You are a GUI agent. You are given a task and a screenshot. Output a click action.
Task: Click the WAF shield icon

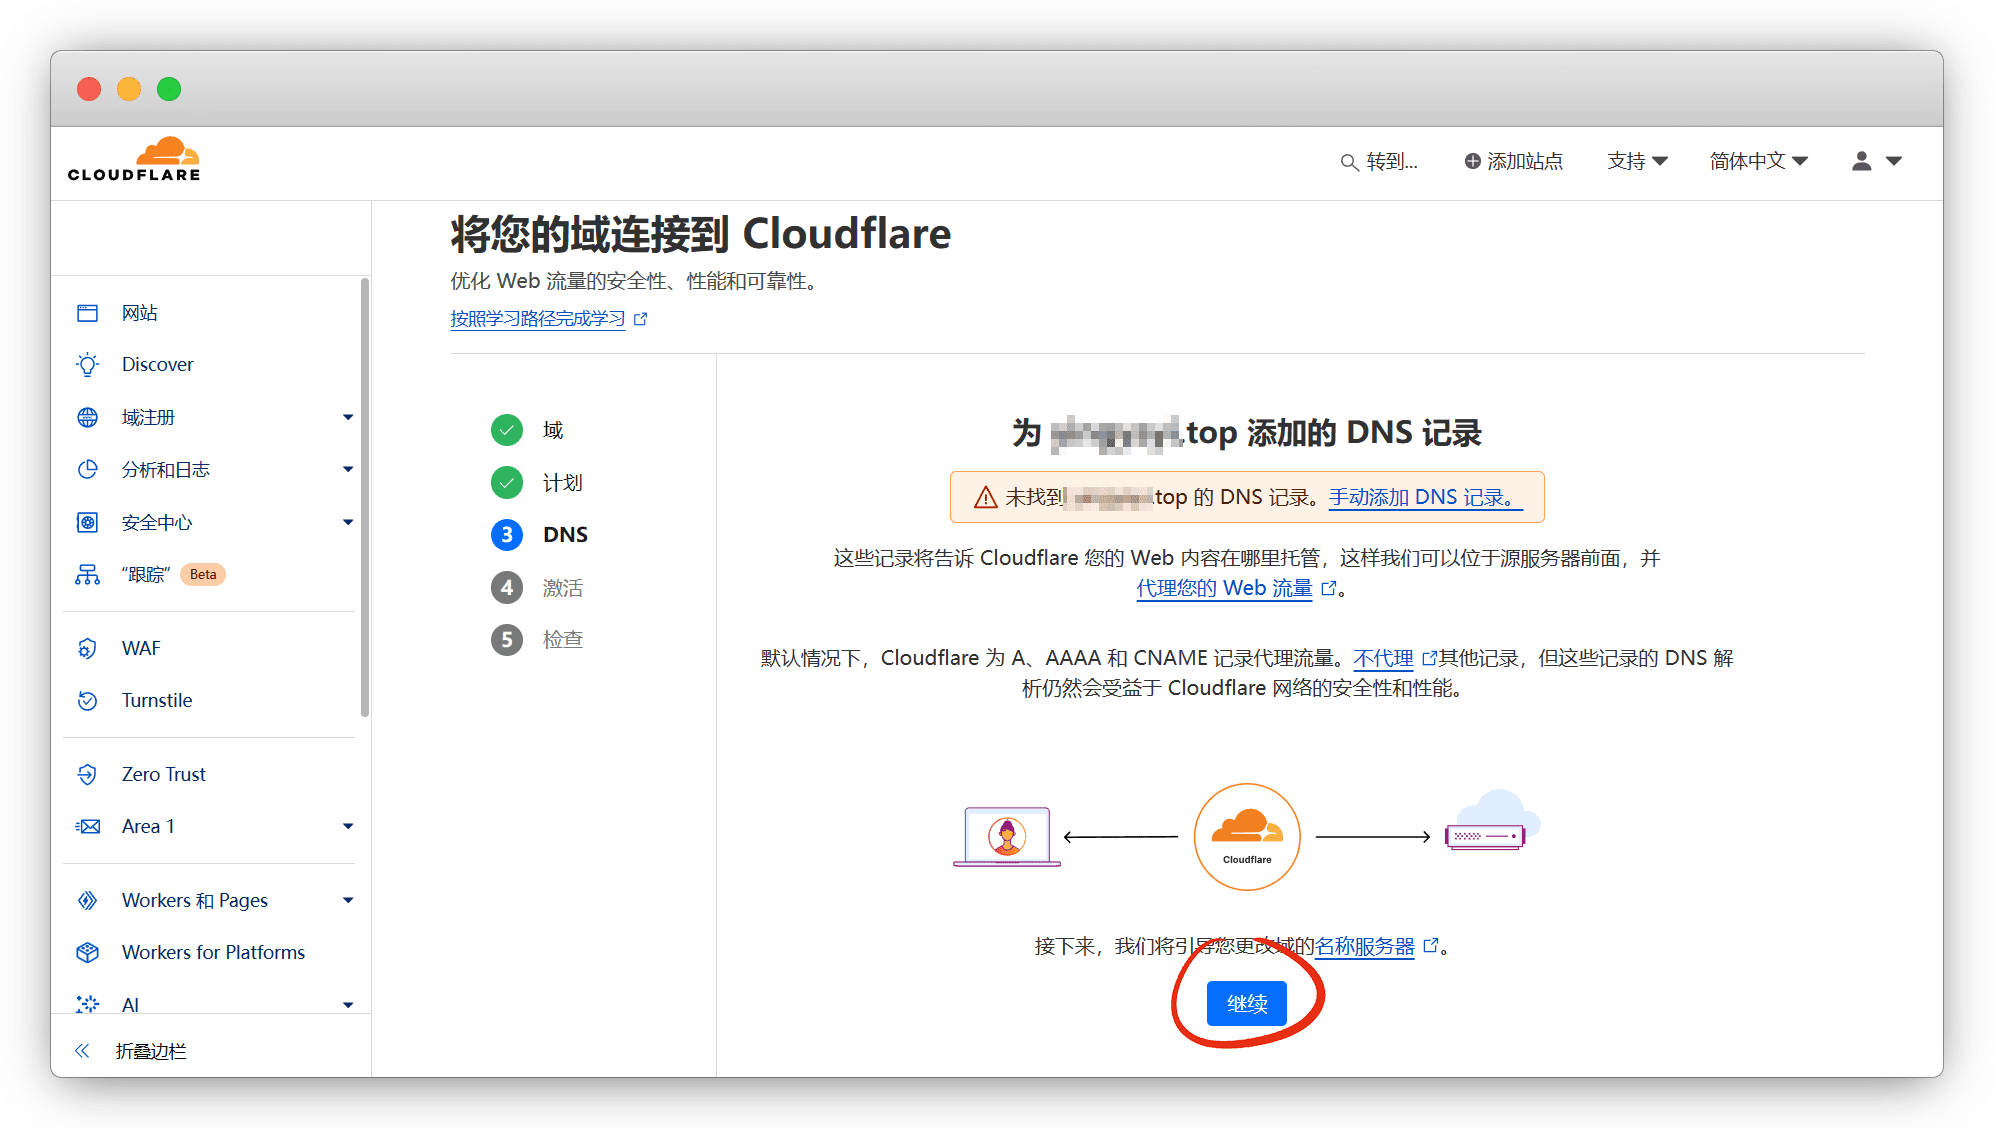coord(88,648)
